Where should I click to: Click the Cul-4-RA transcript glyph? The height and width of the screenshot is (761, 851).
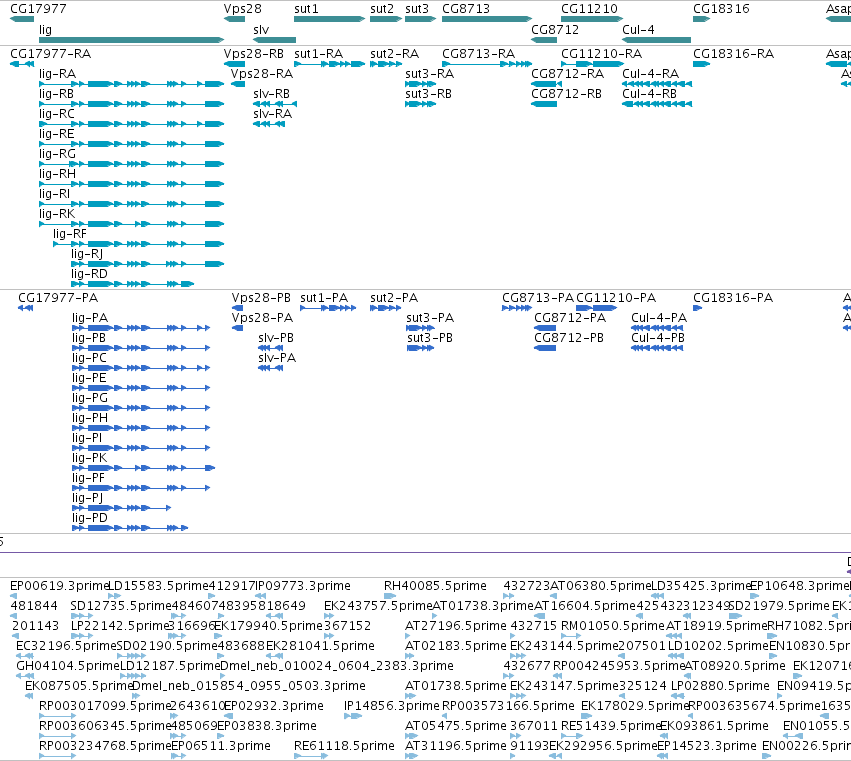(x=657, y=84)
